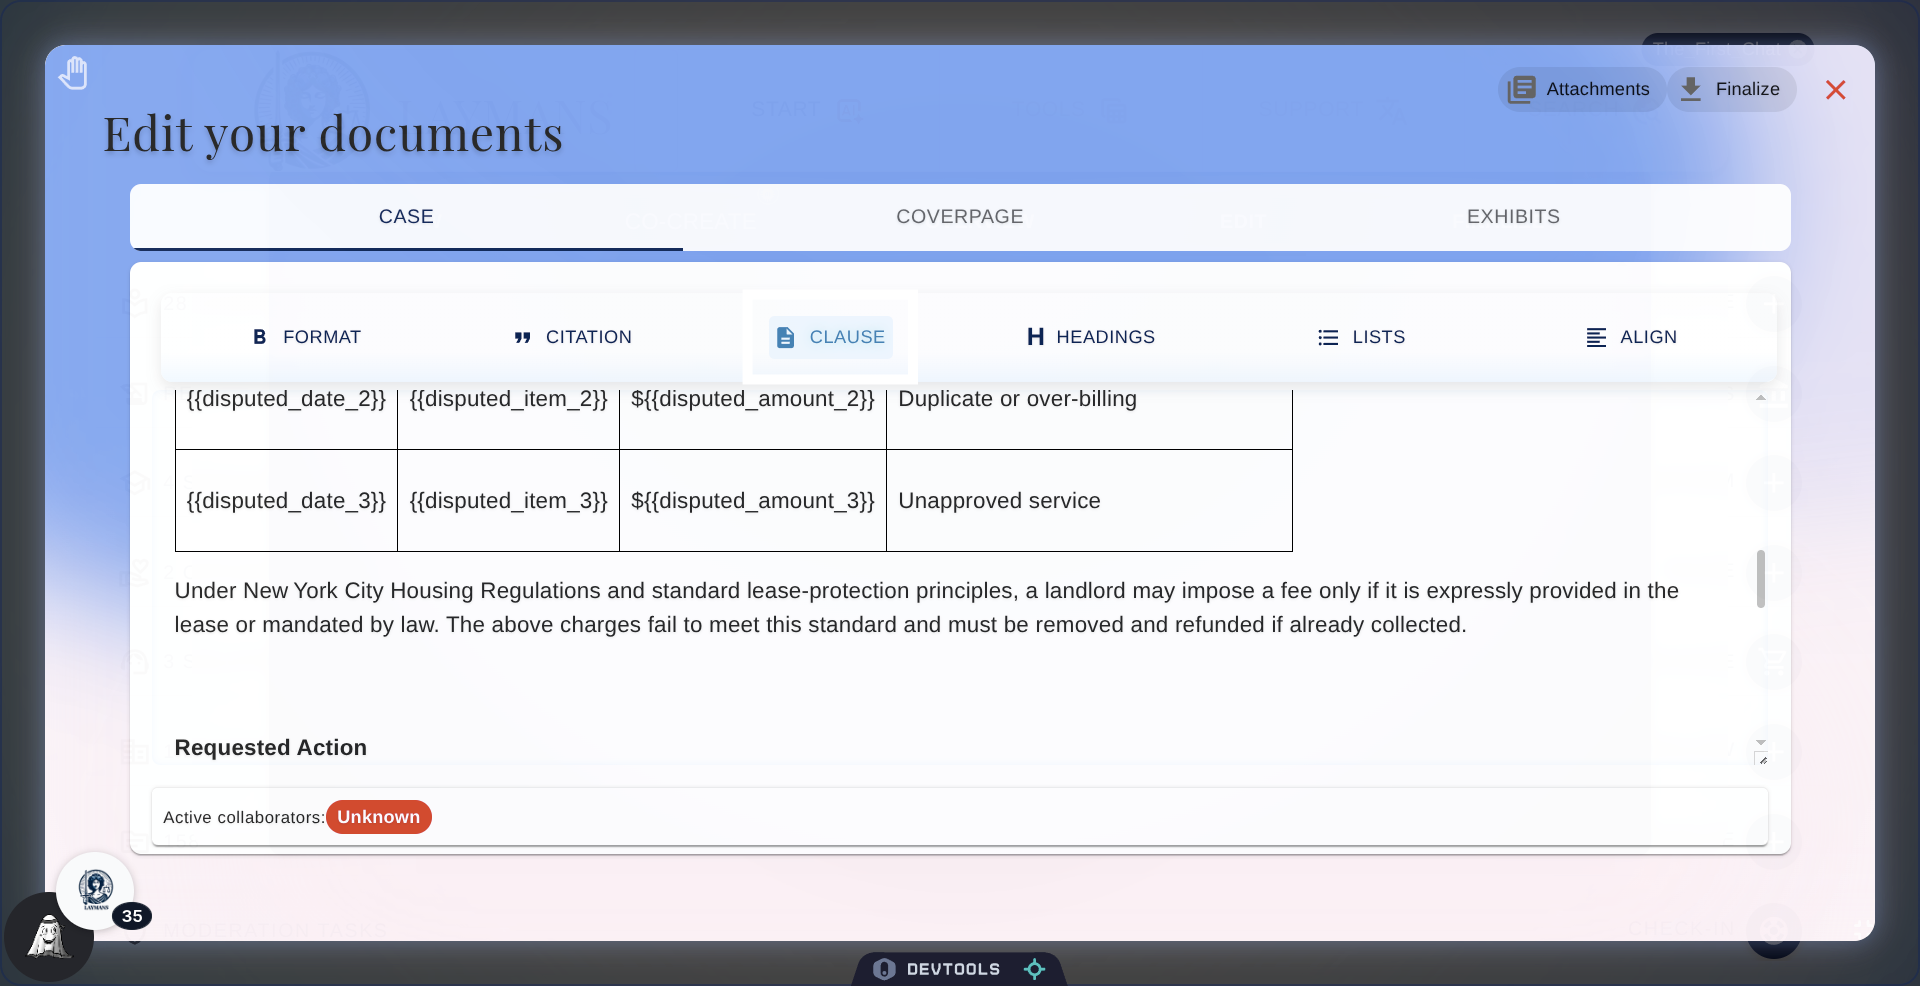The width and height of the screenshot is (1920, 986).
Task: Select the Clause tool
Action: coord(829,337)
